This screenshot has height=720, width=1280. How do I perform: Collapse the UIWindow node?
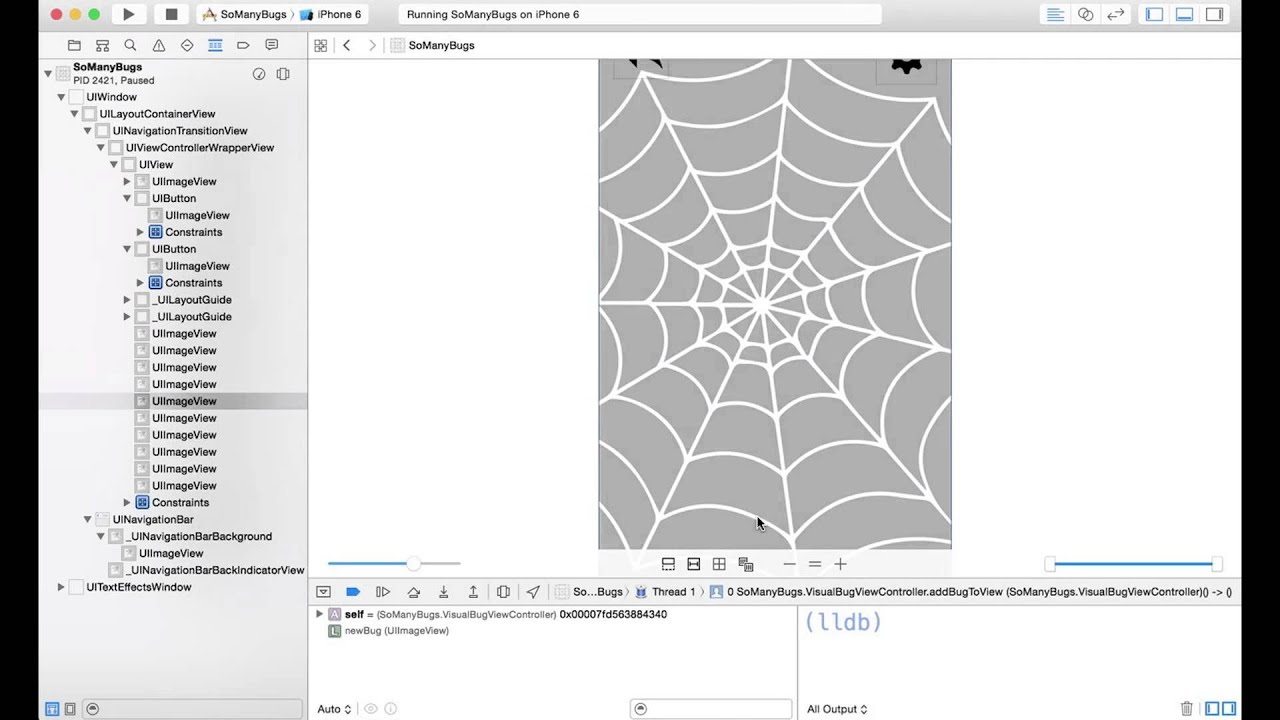pyautogui.click(x=61, y=97)
